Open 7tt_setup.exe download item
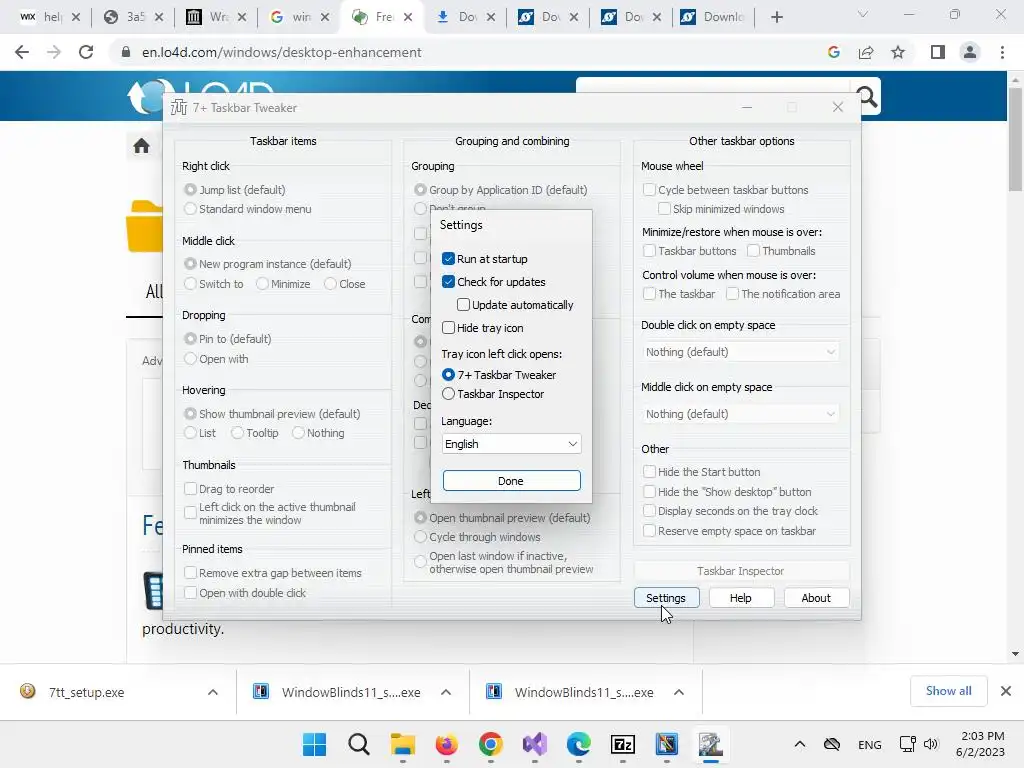The image size is (1024, 768). 87,692
